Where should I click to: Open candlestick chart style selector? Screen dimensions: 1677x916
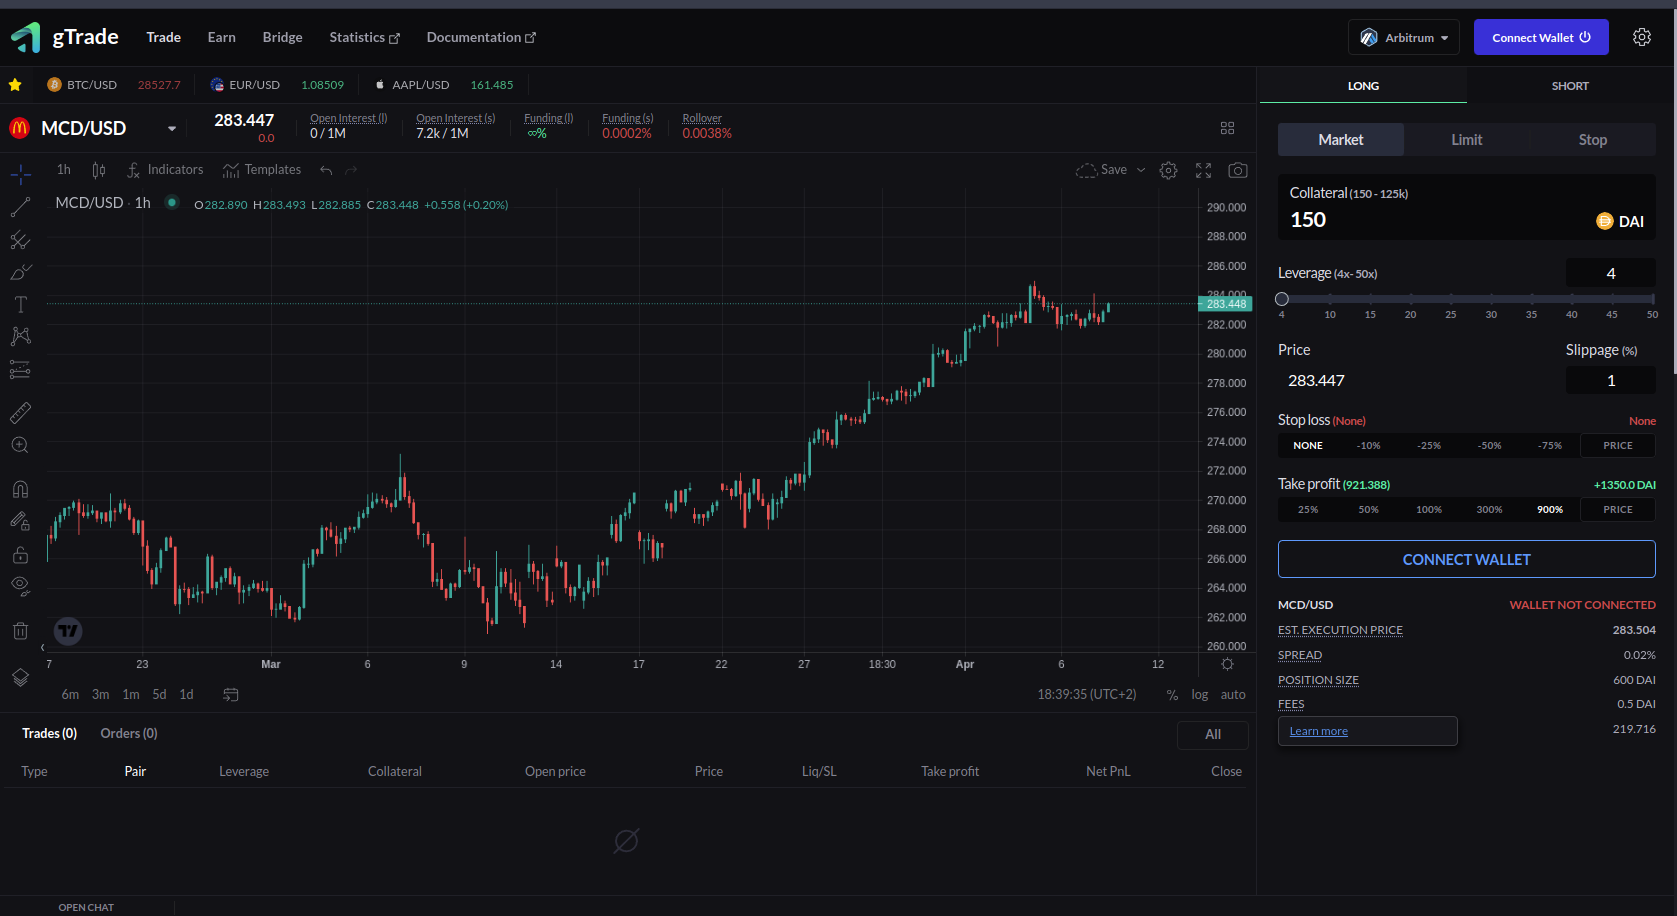click(x=99, y=170)
